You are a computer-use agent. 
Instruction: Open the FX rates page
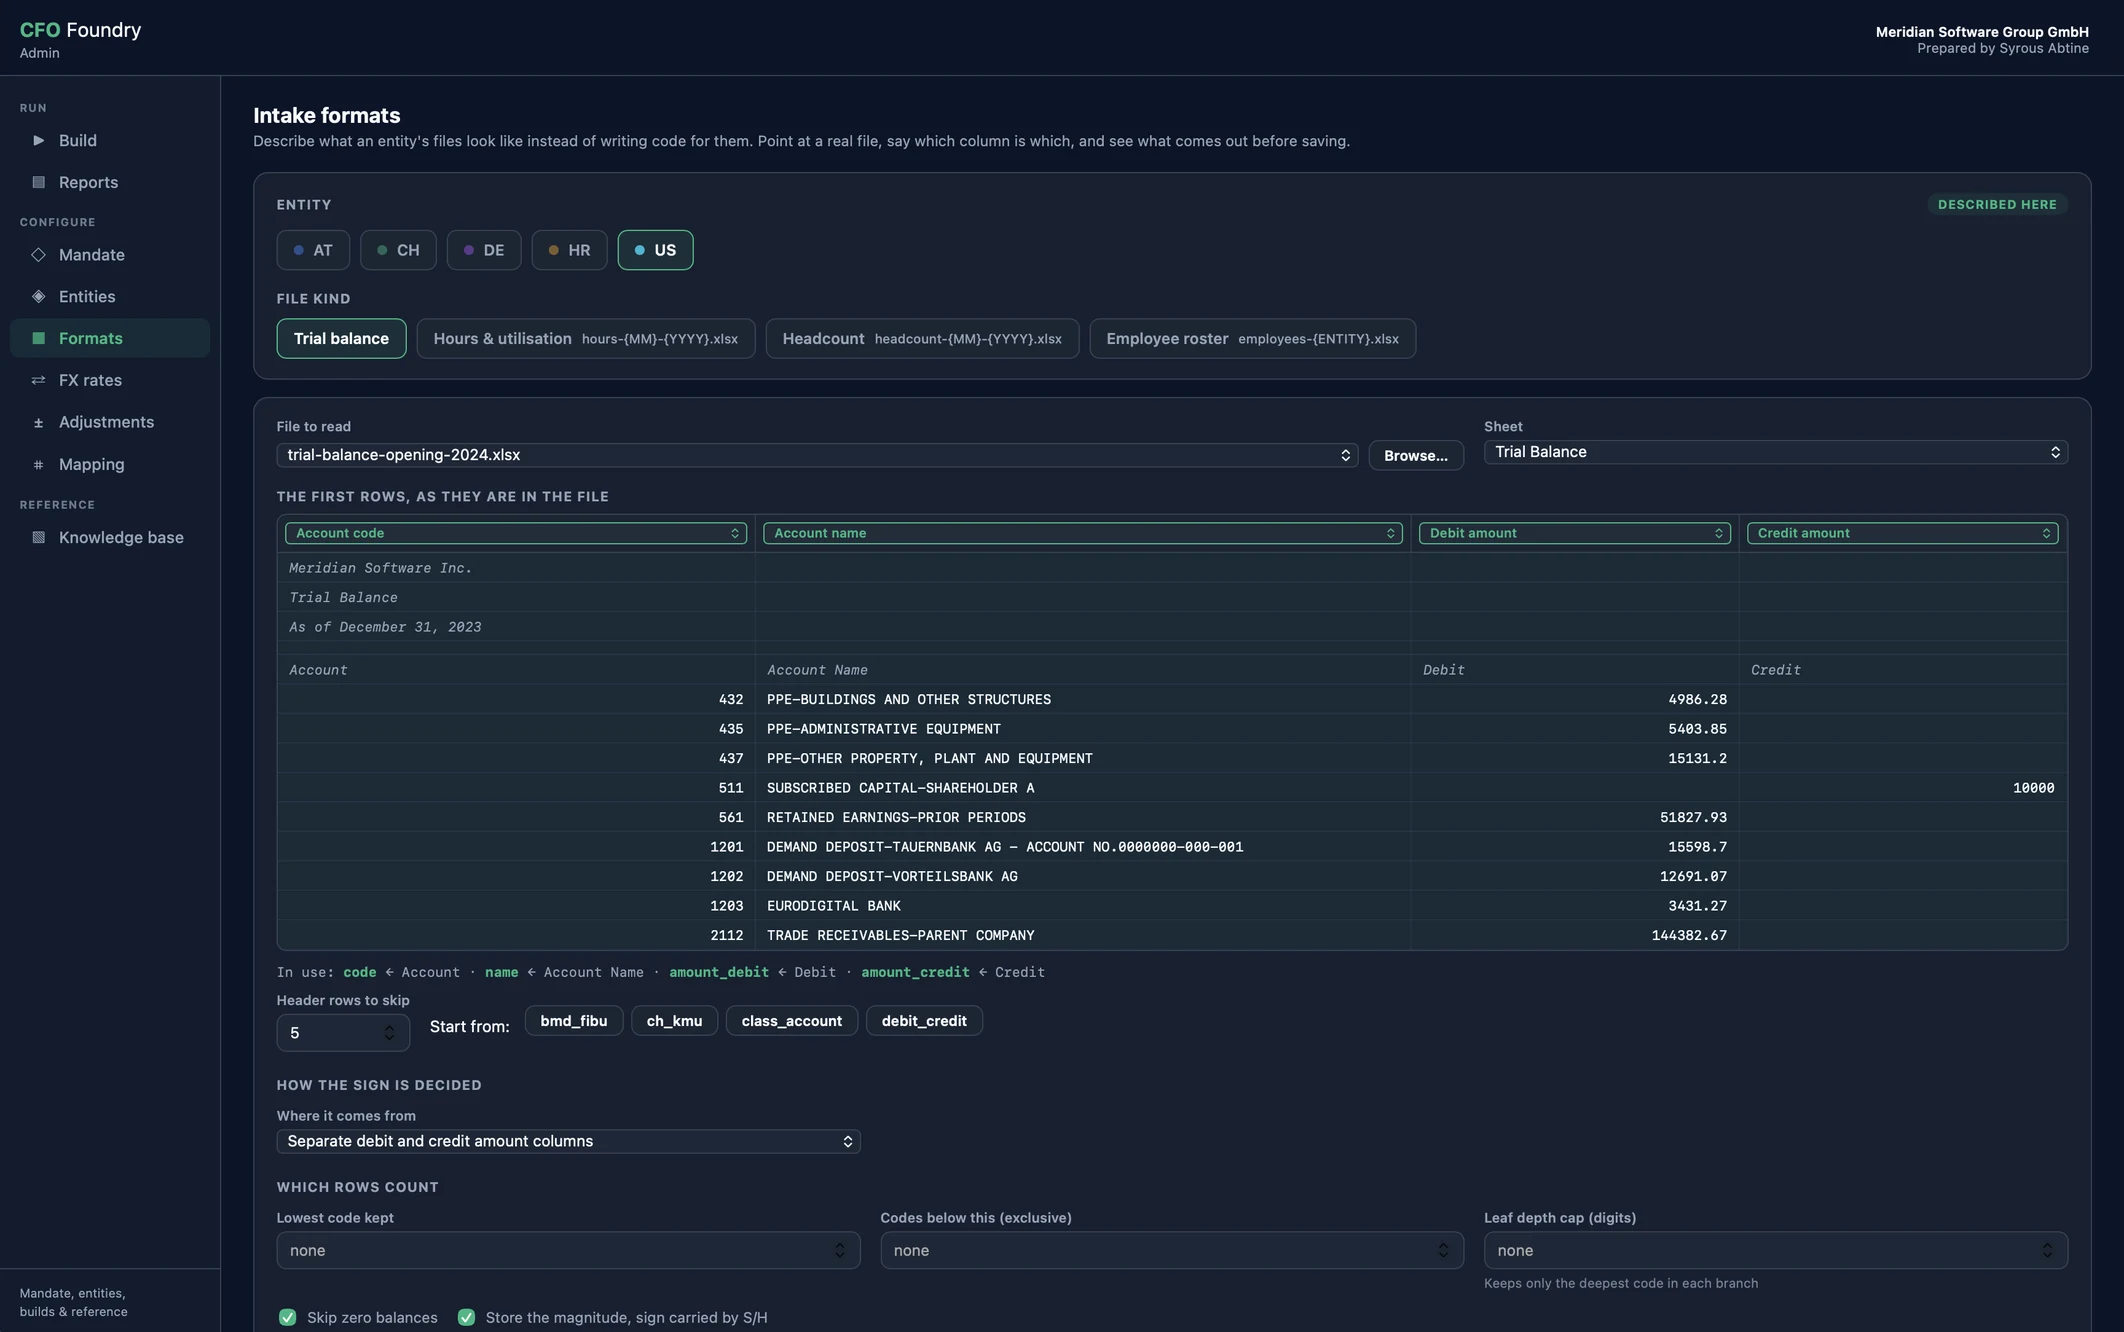(x=110, y=380)
